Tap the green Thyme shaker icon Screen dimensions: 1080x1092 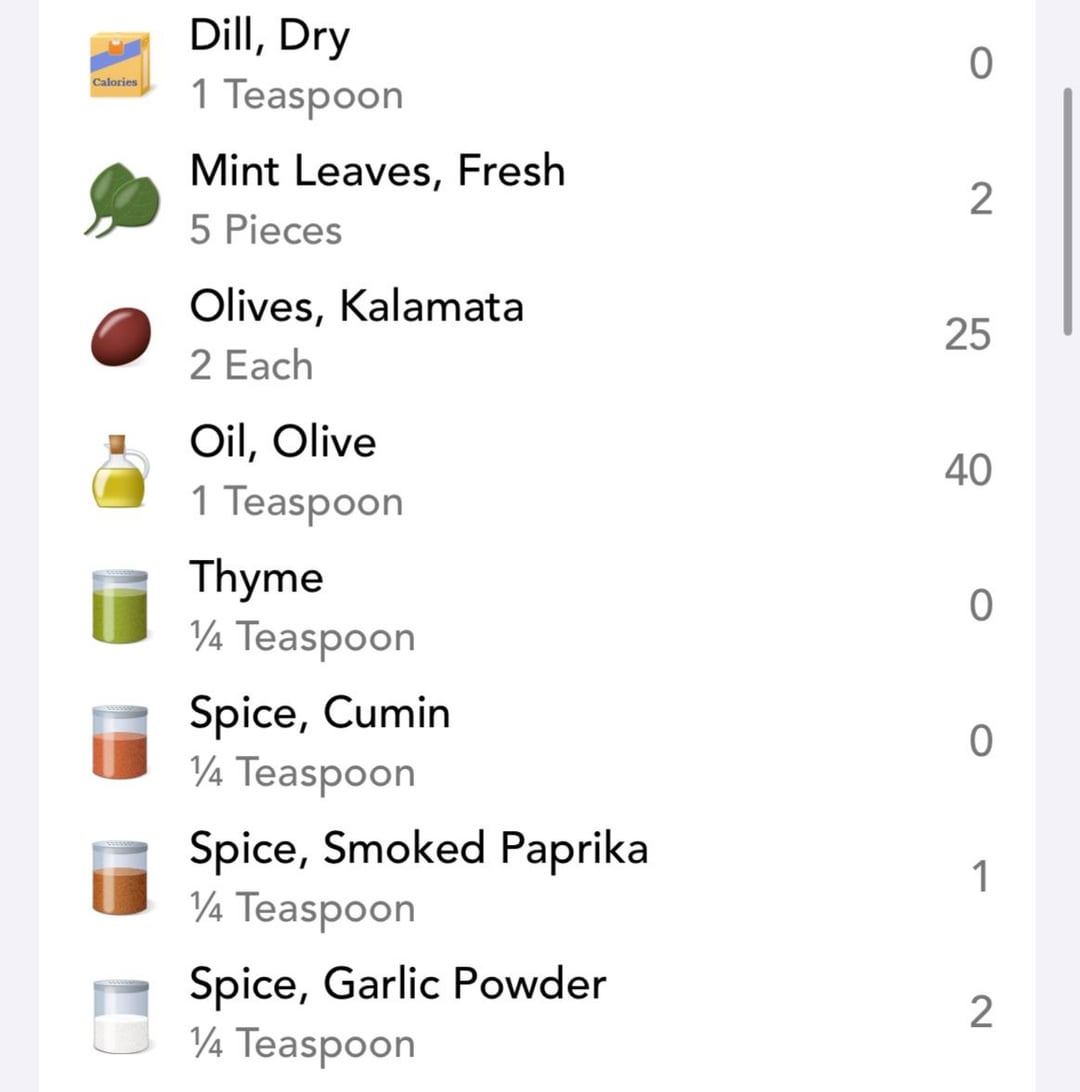(120, 606)
